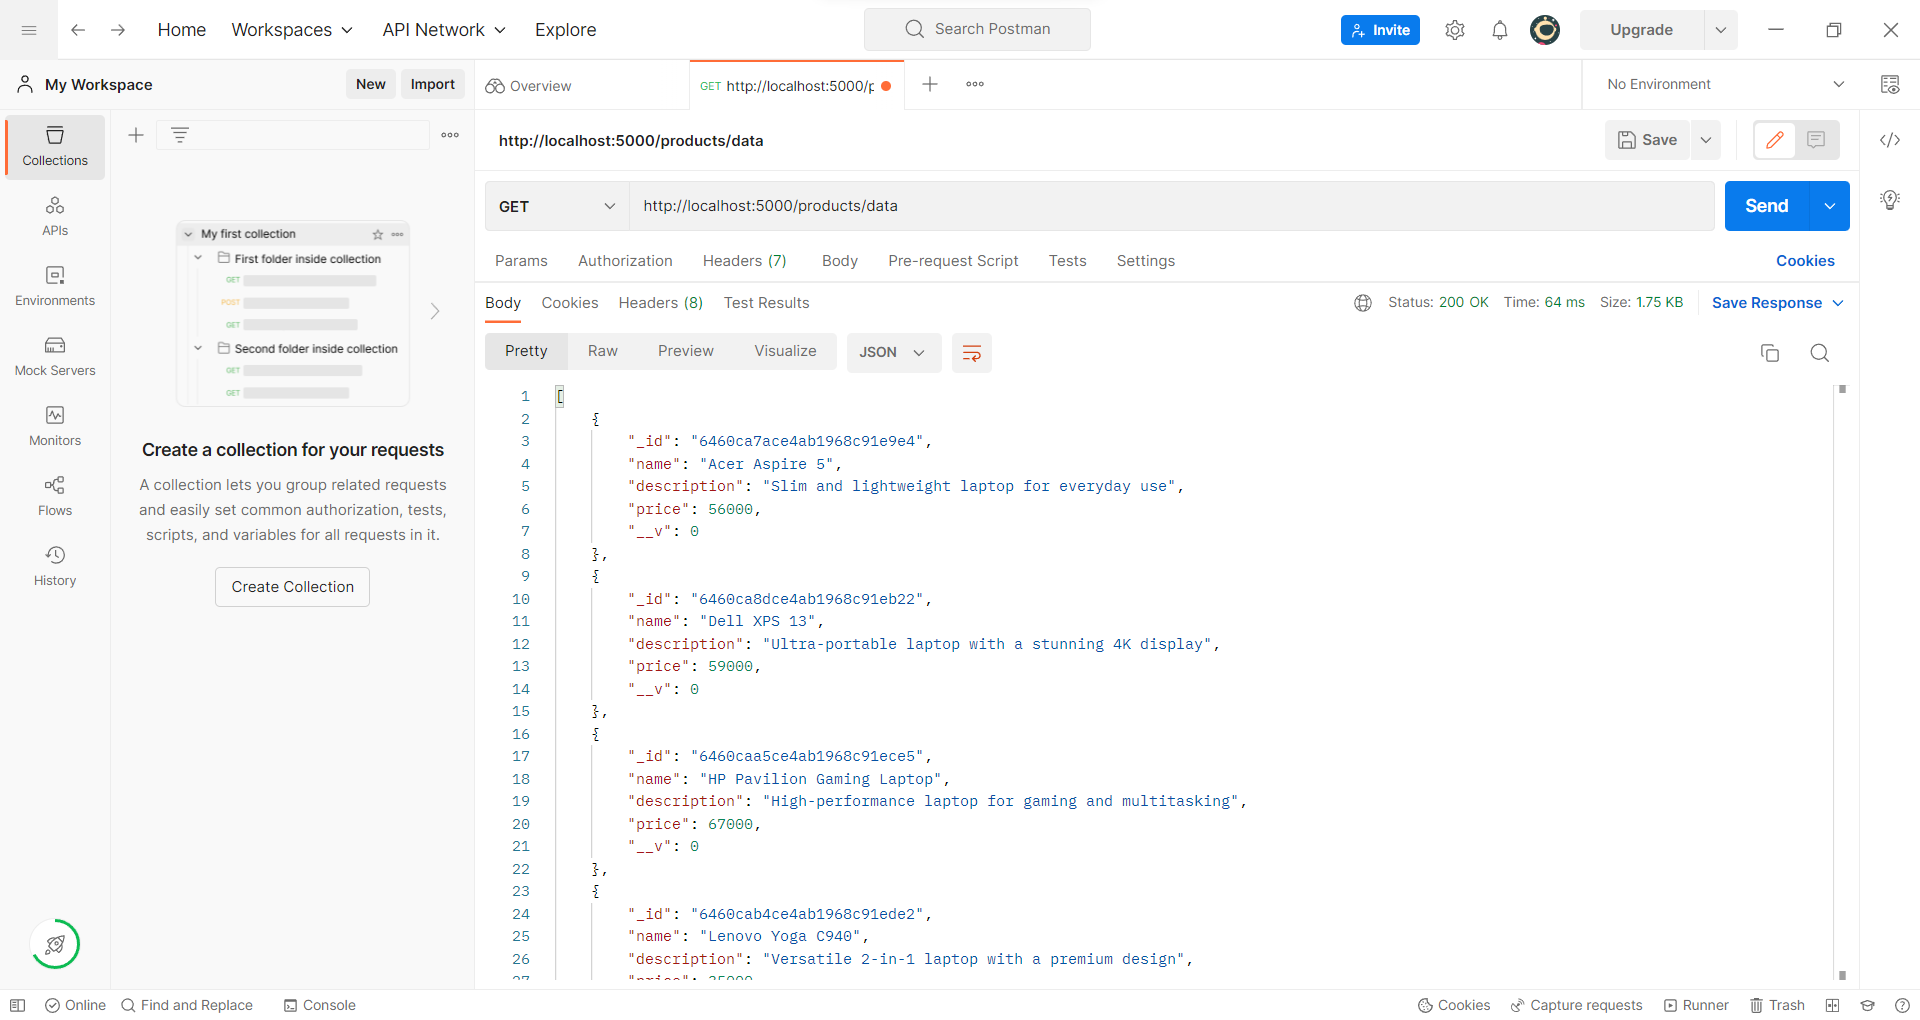Open the settings gear icon
Viewport: 1920px width, 1020px height.
(x=1455, y=30)
